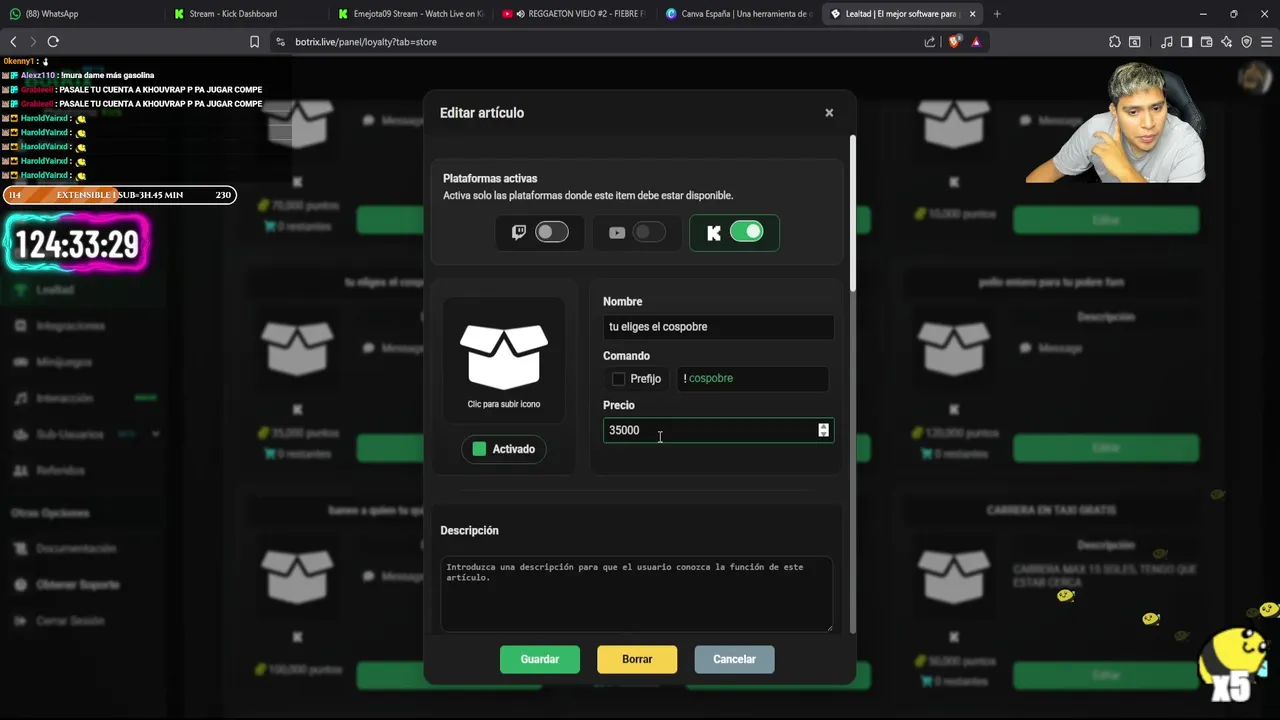The image size is (1280, 720).
Task: Switch to Stream - Kick Dashboard tab
Action: pos(245,14)
